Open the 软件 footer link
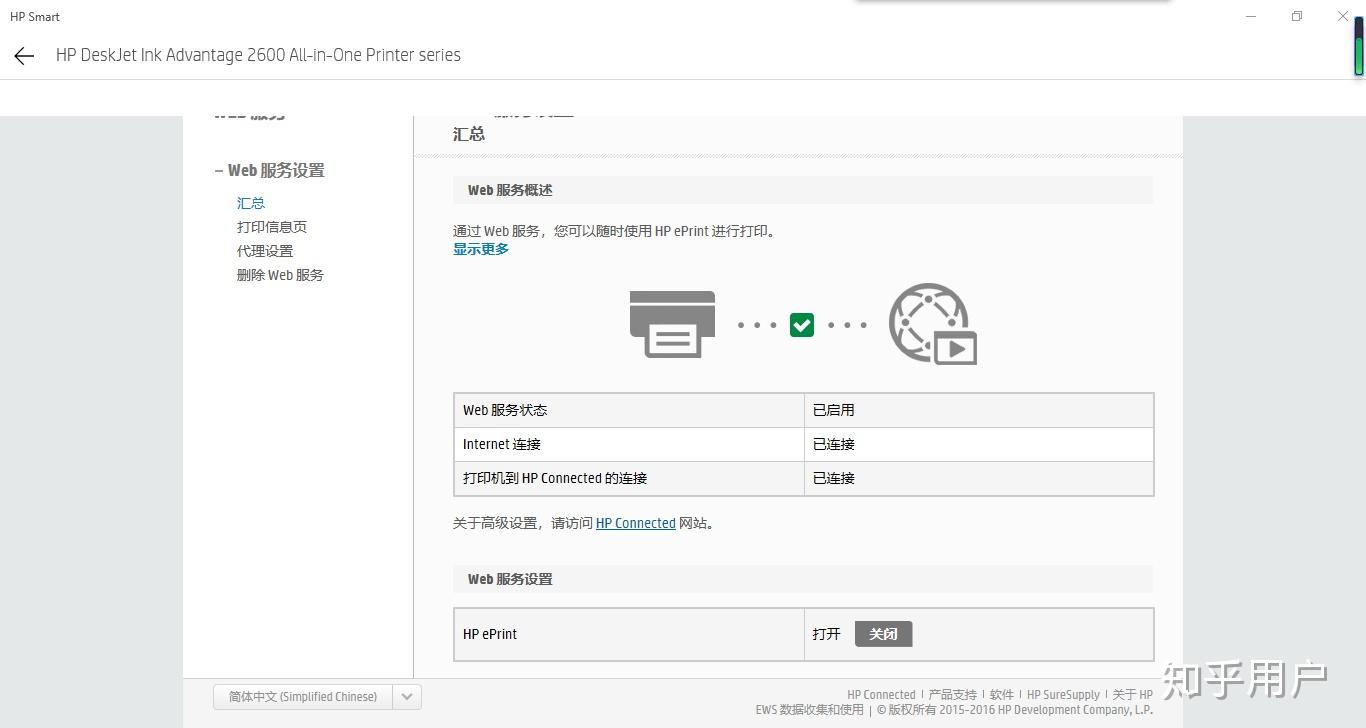 coord(1001,695)
